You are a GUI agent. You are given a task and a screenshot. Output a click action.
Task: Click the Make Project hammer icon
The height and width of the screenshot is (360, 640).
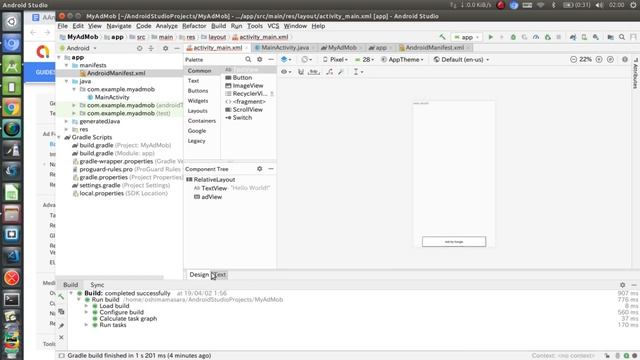442,37
